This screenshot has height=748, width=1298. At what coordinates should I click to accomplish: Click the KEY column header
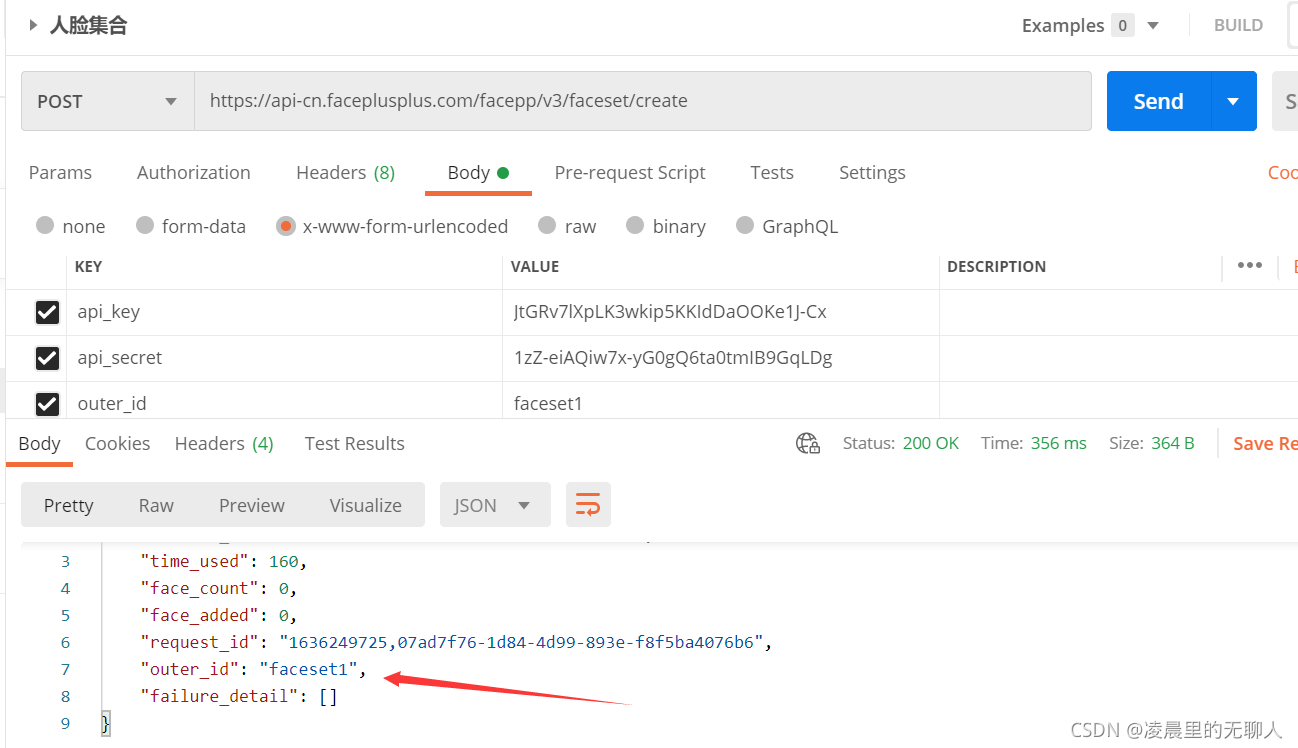pyautogui.click(x=88, y=267)
